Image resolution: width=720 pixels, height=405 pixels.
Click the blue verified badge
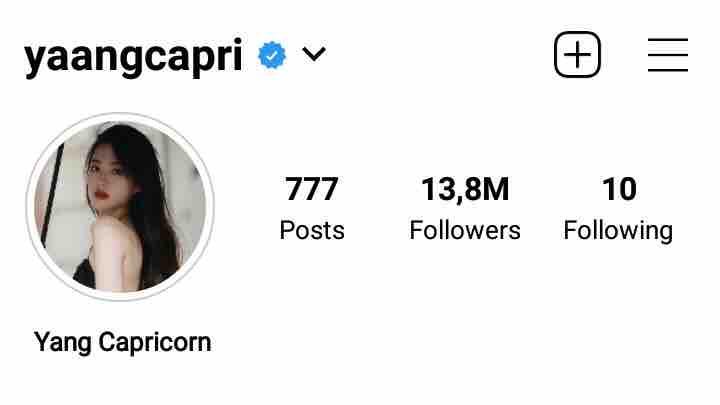point(272,55)
